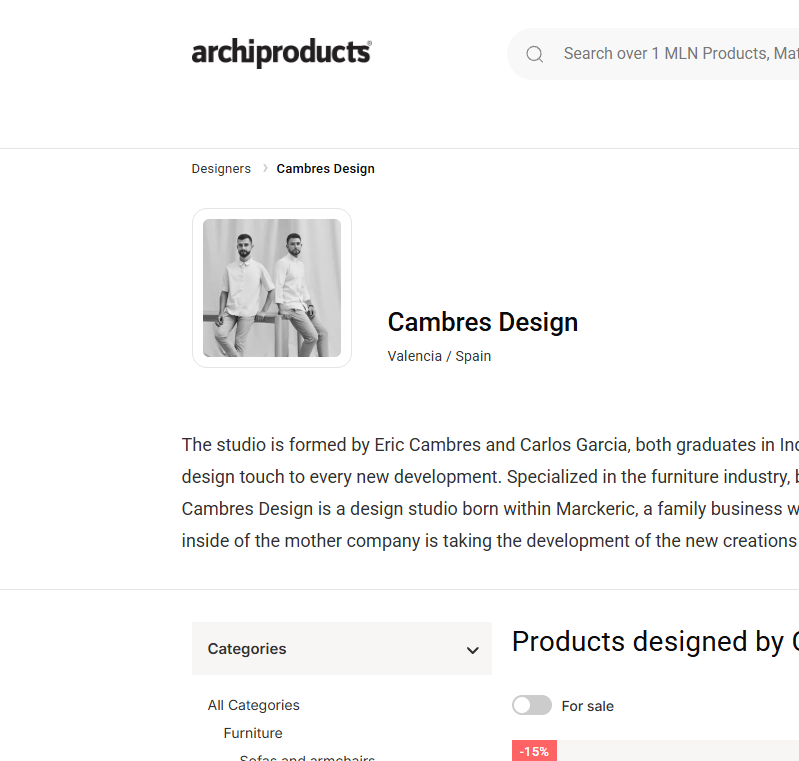Click the 'For sale' text label

click(x=588, y=706)
